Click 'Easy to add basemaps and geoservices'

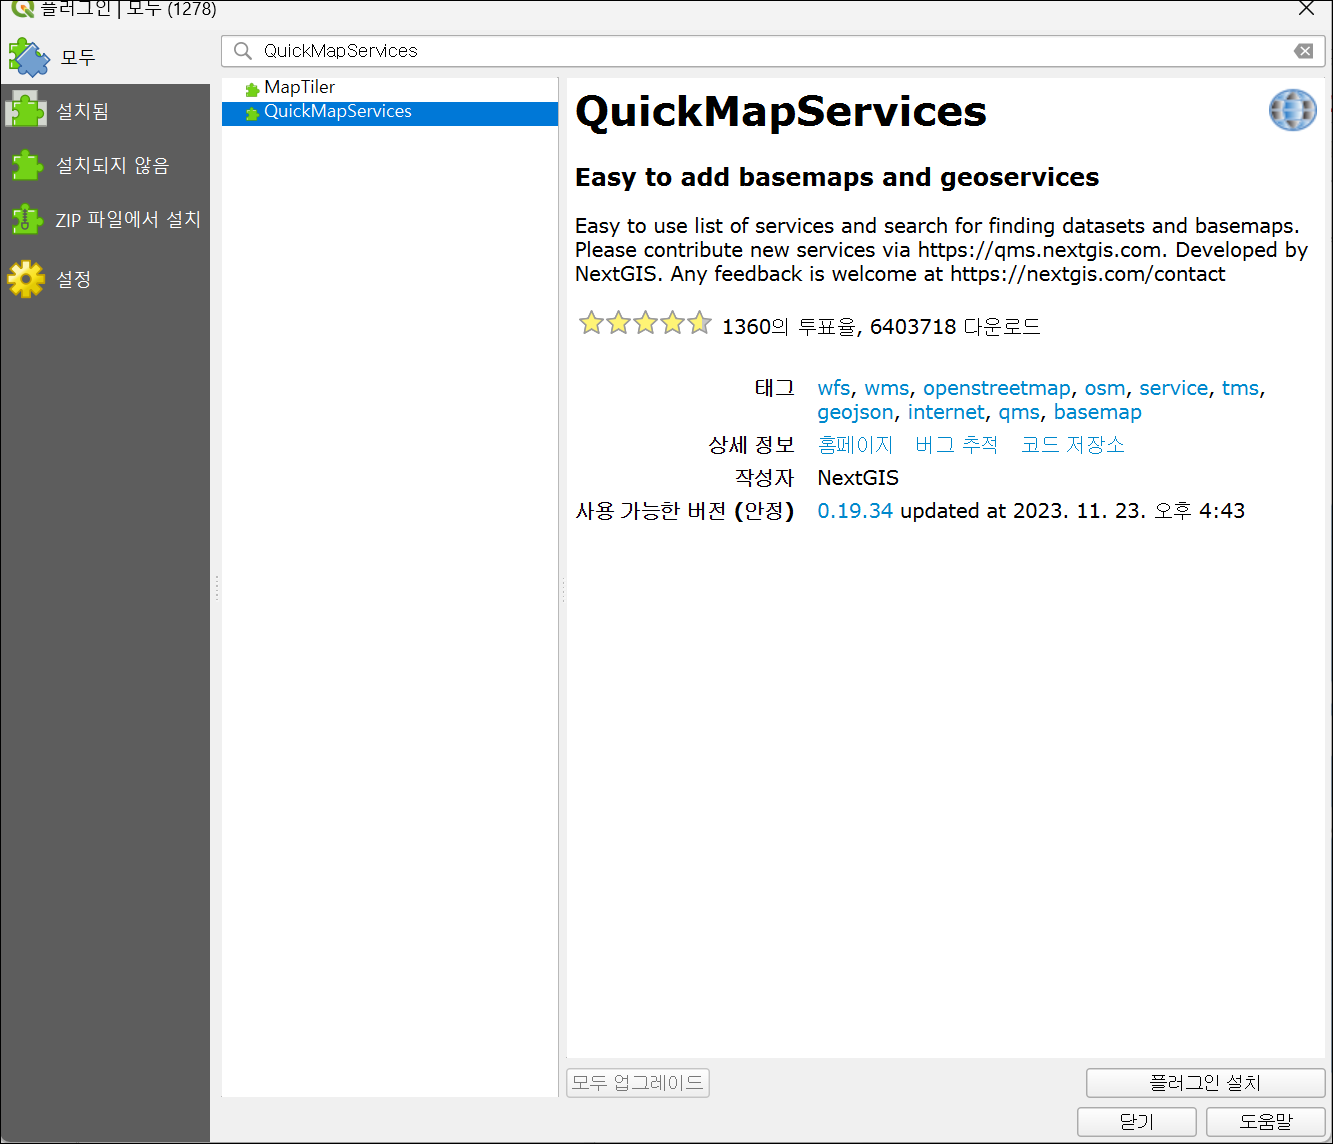pyautogui.click(x=837, y=178)
